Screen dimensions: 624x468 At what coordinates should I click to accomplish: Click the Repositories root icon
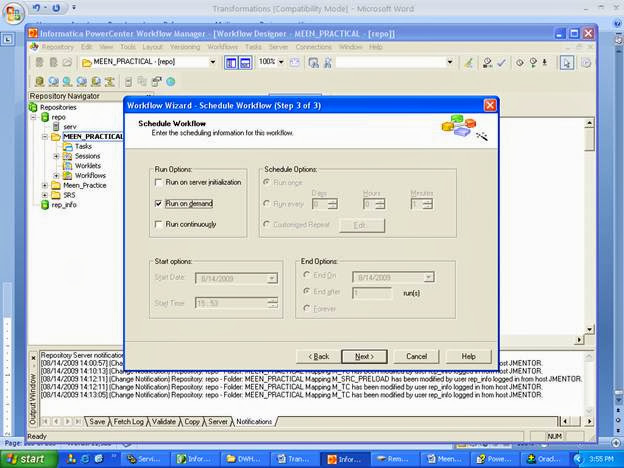tap(33, 107)
